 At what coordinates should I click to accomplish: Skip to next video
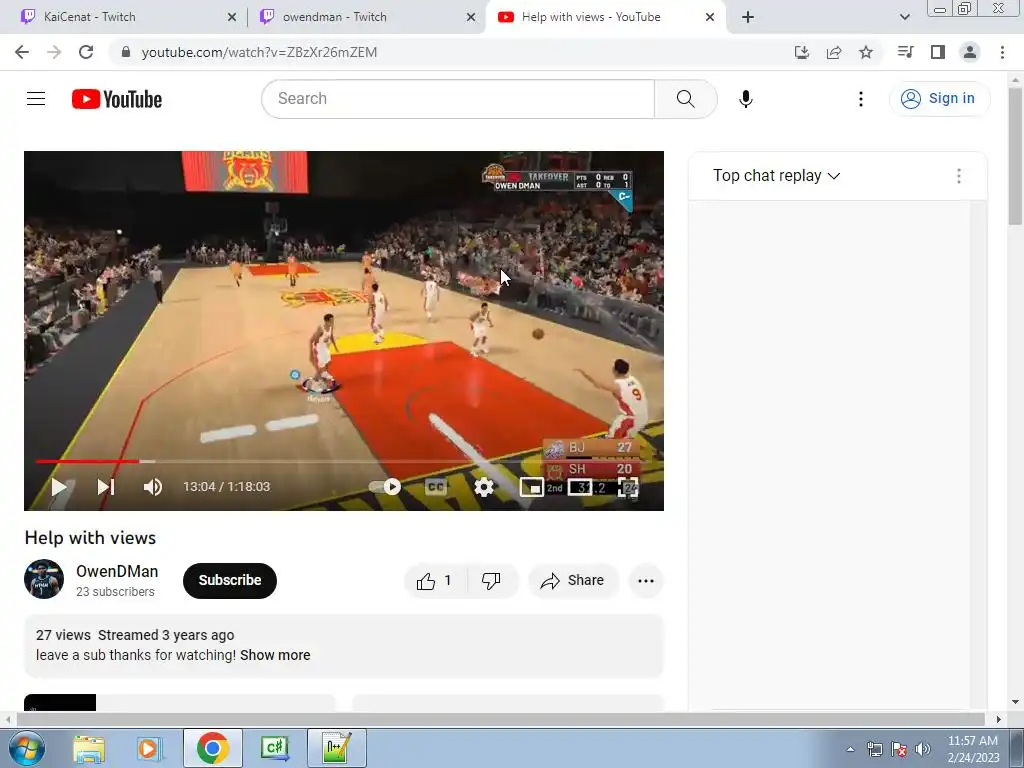tap(106, 487)
